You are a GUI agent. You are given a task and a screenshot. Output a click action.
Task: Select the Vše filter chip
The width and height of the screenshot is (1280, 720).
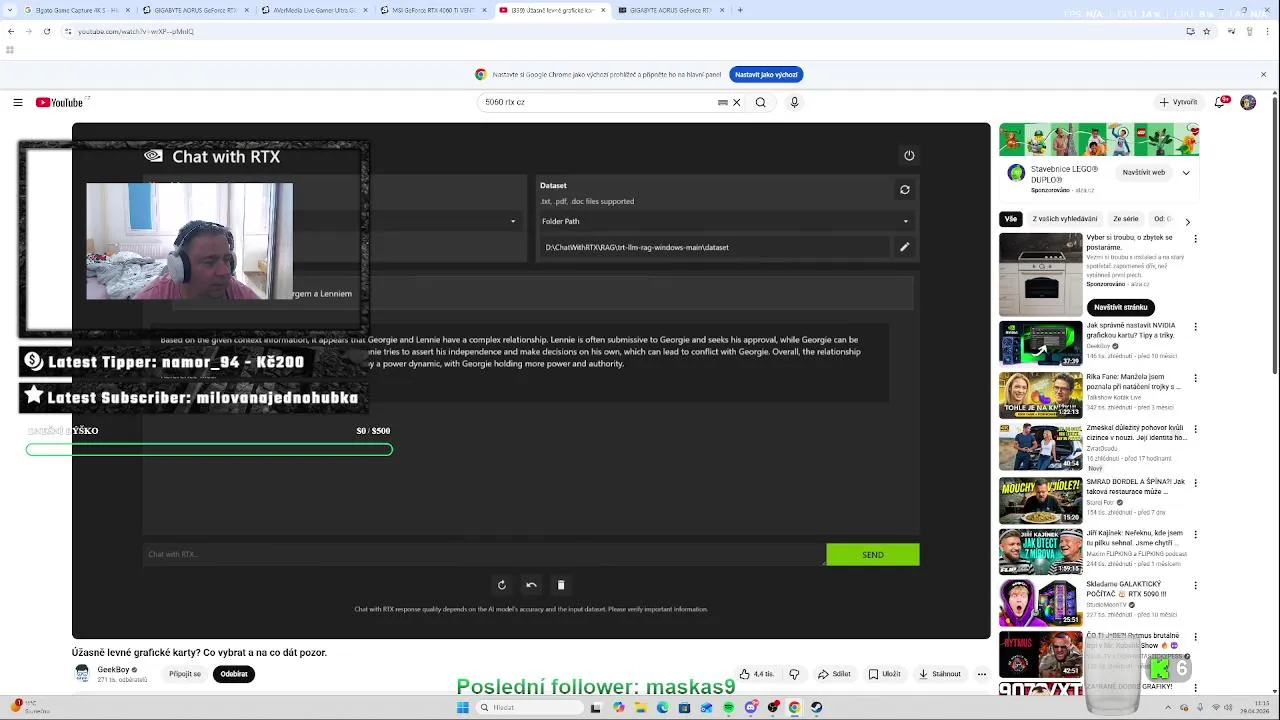(x=1011, y=219)
